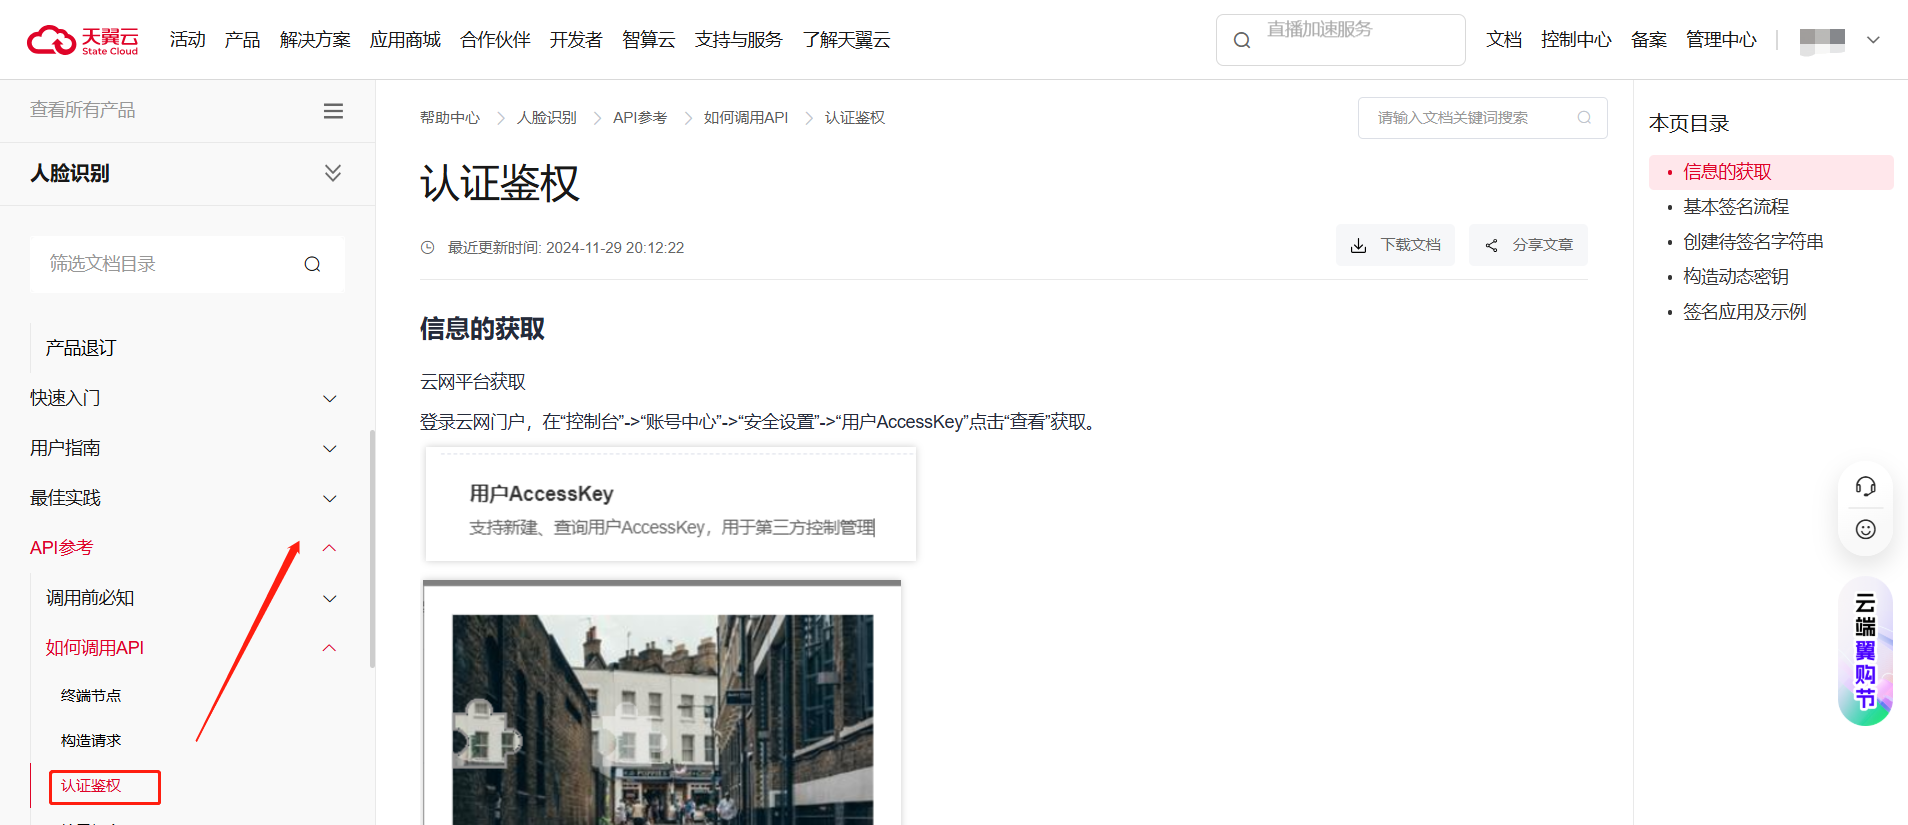This screenshot has width=1908, height=825.
Task: Click the magnifier in document keyword search
Action: click(1584, 118)
